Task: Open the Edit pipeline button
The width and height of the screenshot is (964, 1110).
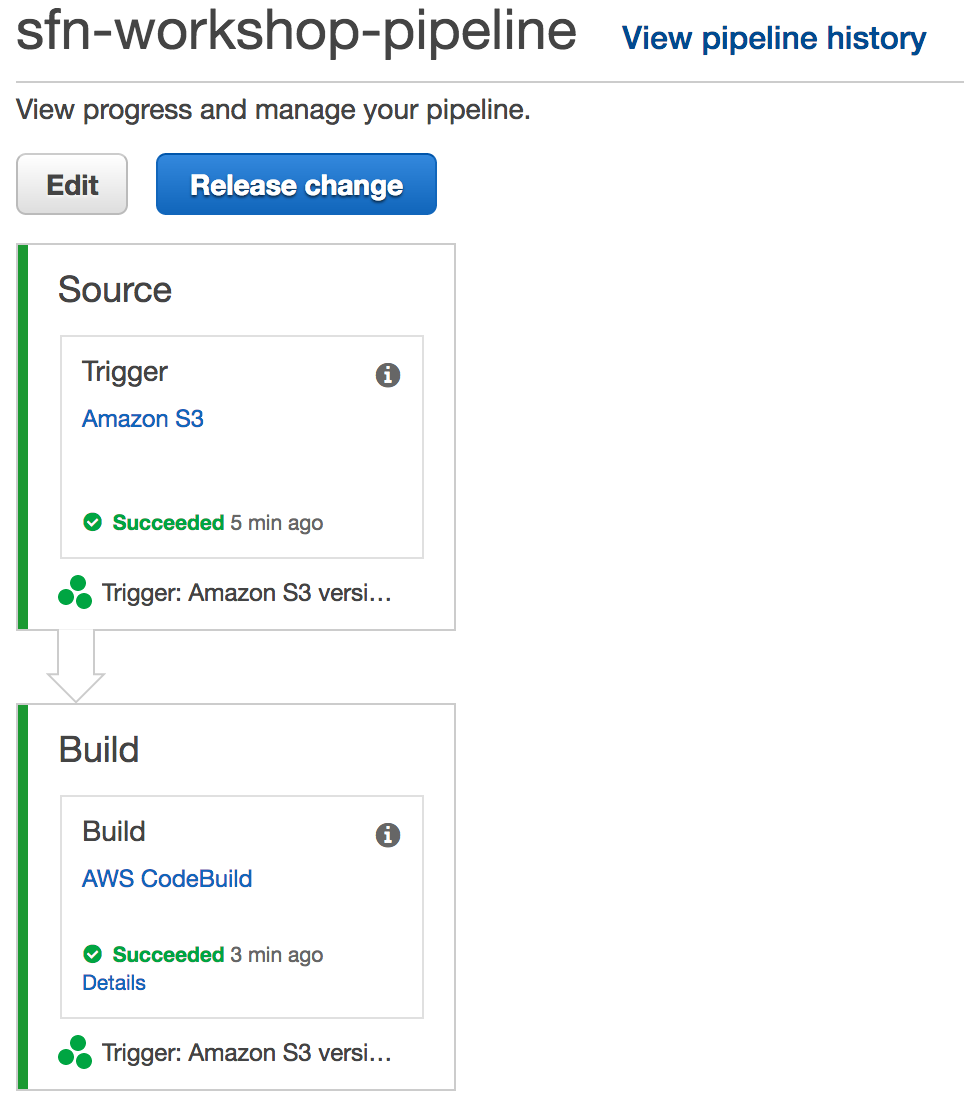Action: 72,184
